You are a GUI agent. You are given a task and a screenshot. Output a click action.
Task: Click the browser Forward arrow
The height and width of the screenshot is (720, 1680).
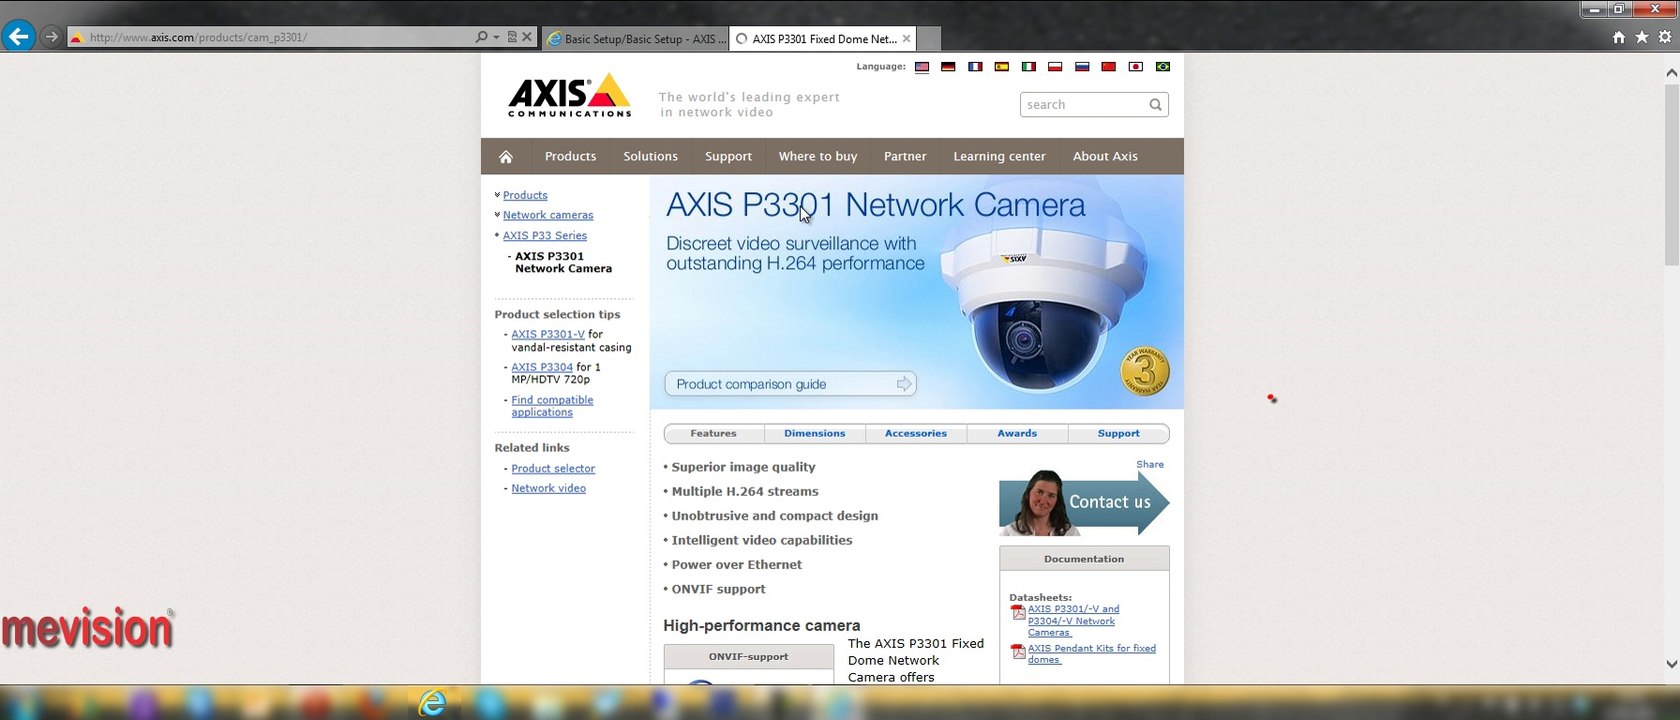pos(52,37)
